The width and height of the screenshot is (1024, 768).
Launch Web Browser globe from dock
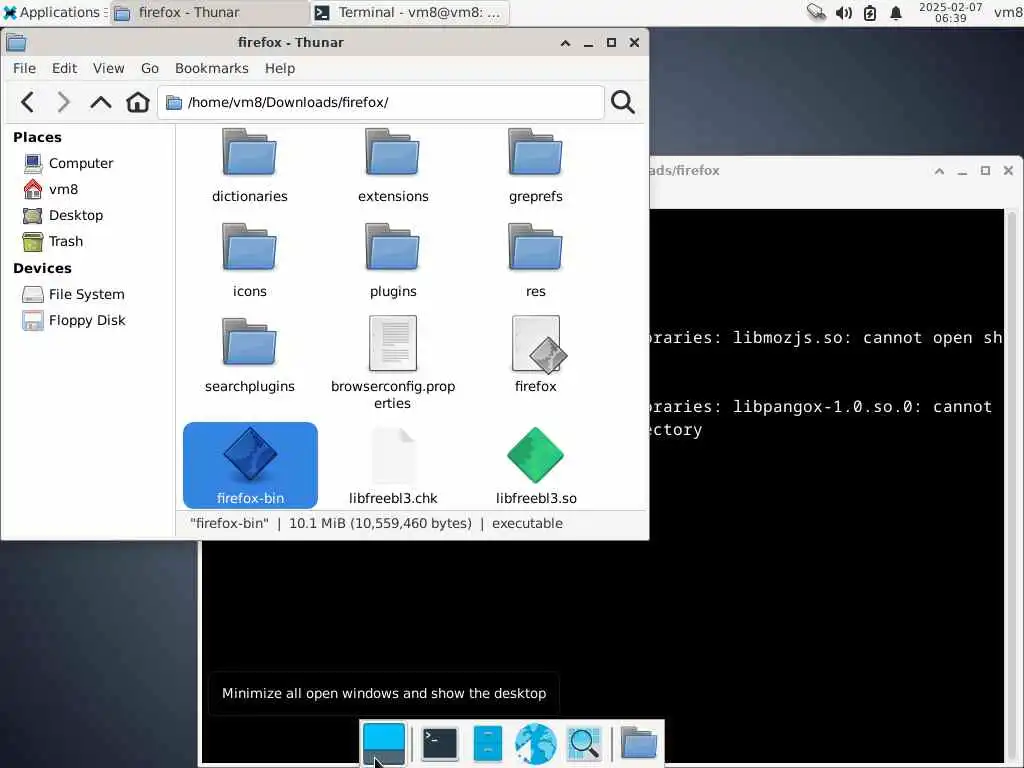pyautogui.click(x=536, y=743)
